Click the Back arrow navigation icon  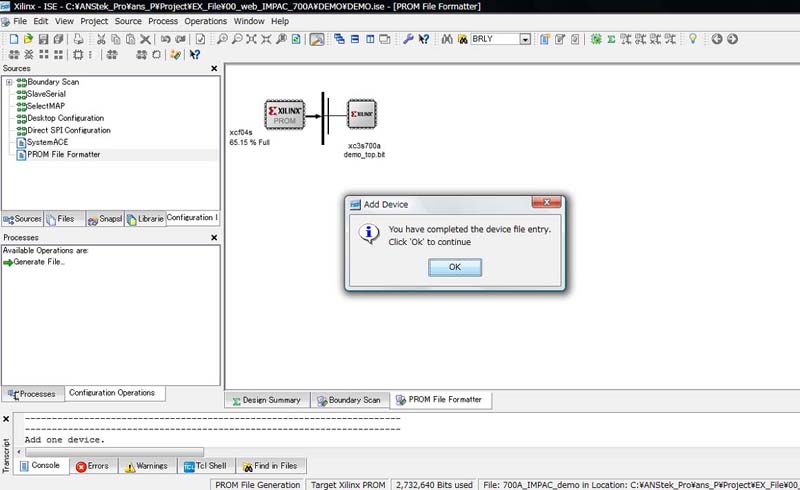click(x=717, y=39)
